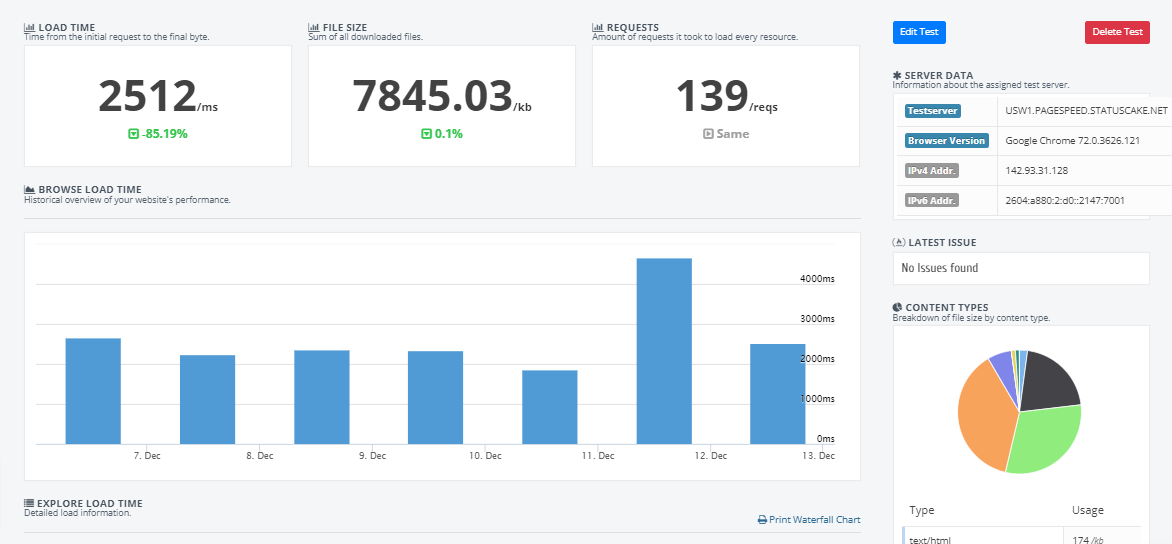Click the chart icon beside FILE SIZE heading
1172x544 pixels.
pos(313,28)
